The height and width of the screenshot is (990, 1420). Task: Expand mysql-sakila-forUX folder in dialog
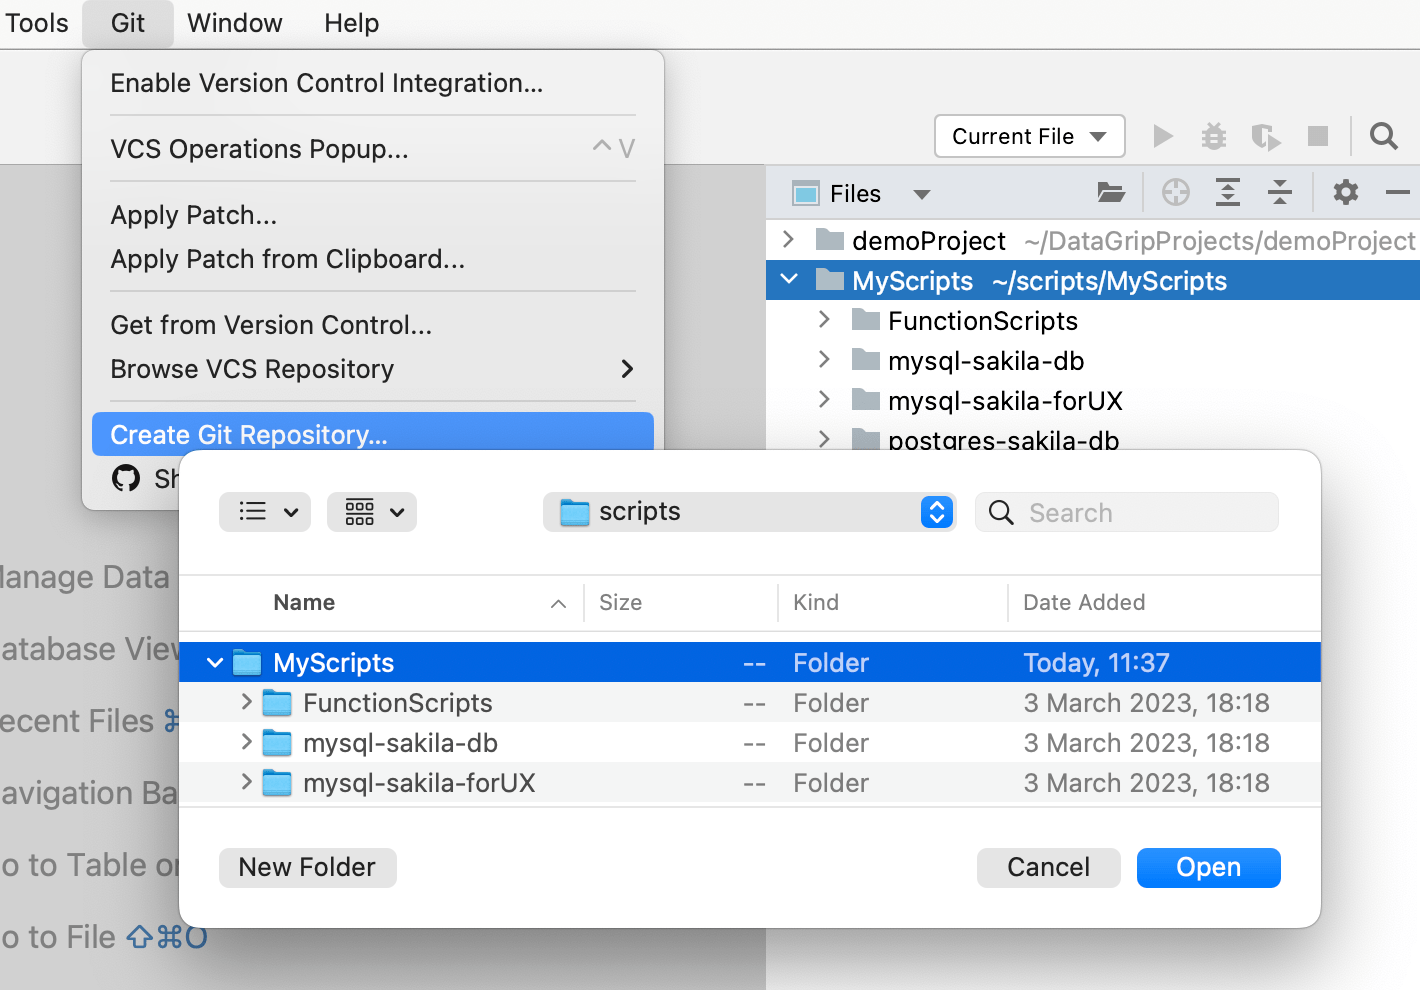click(246, 782)
